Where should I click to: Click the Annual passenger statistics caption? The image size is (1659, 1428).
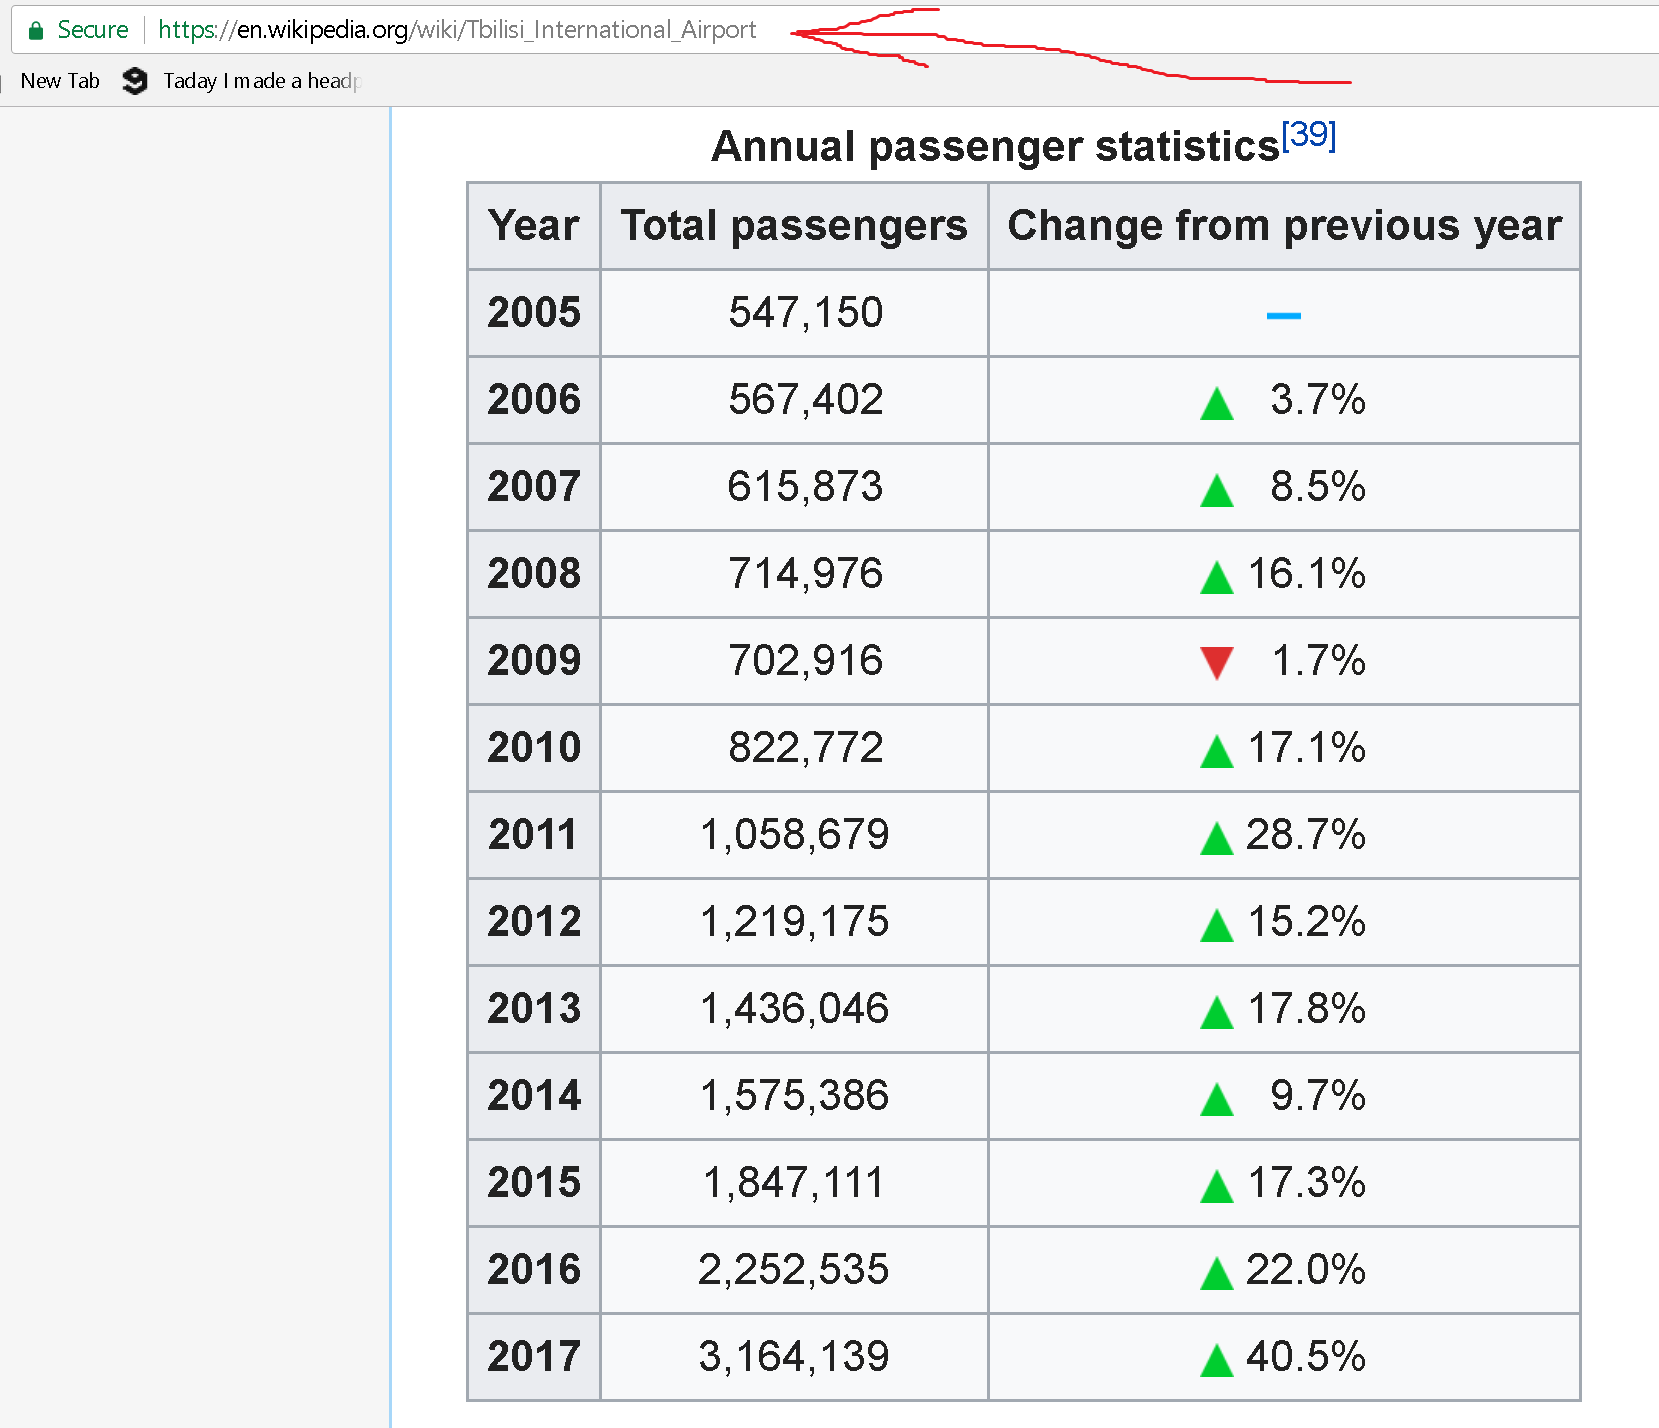click(x=994, y=147)
